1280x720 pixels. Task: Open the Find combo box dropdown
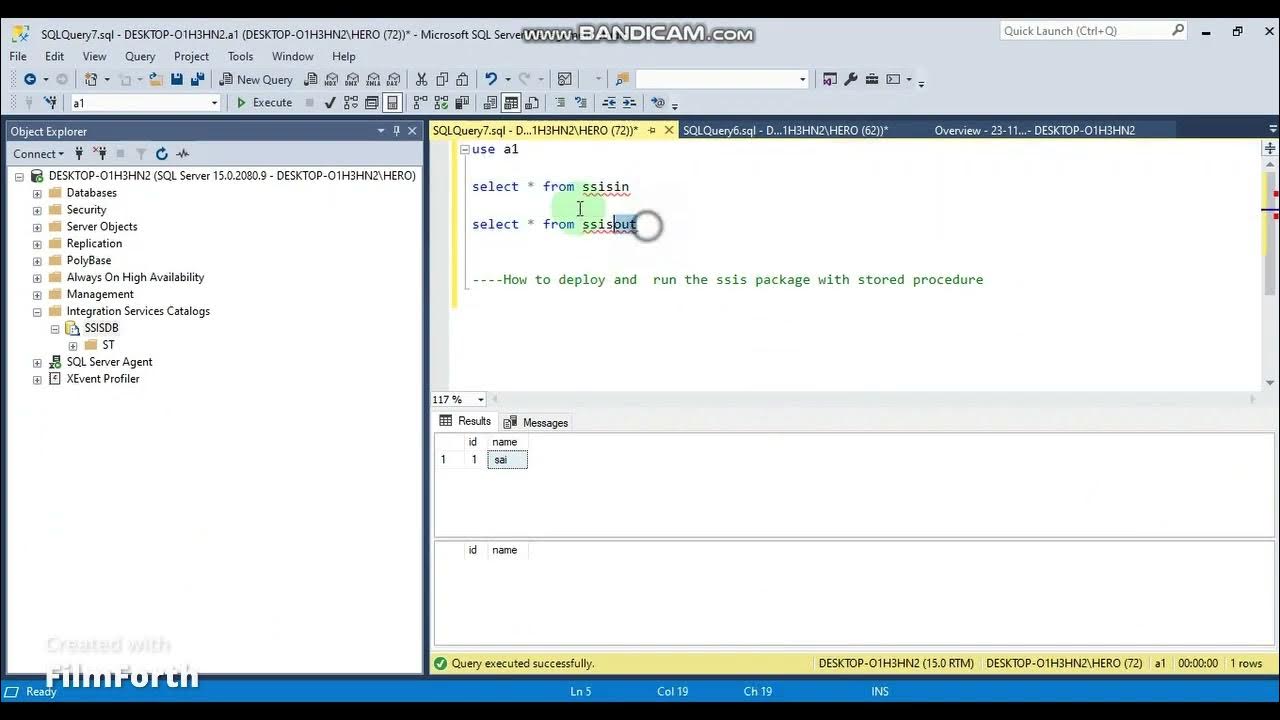(x=802, y=79)
